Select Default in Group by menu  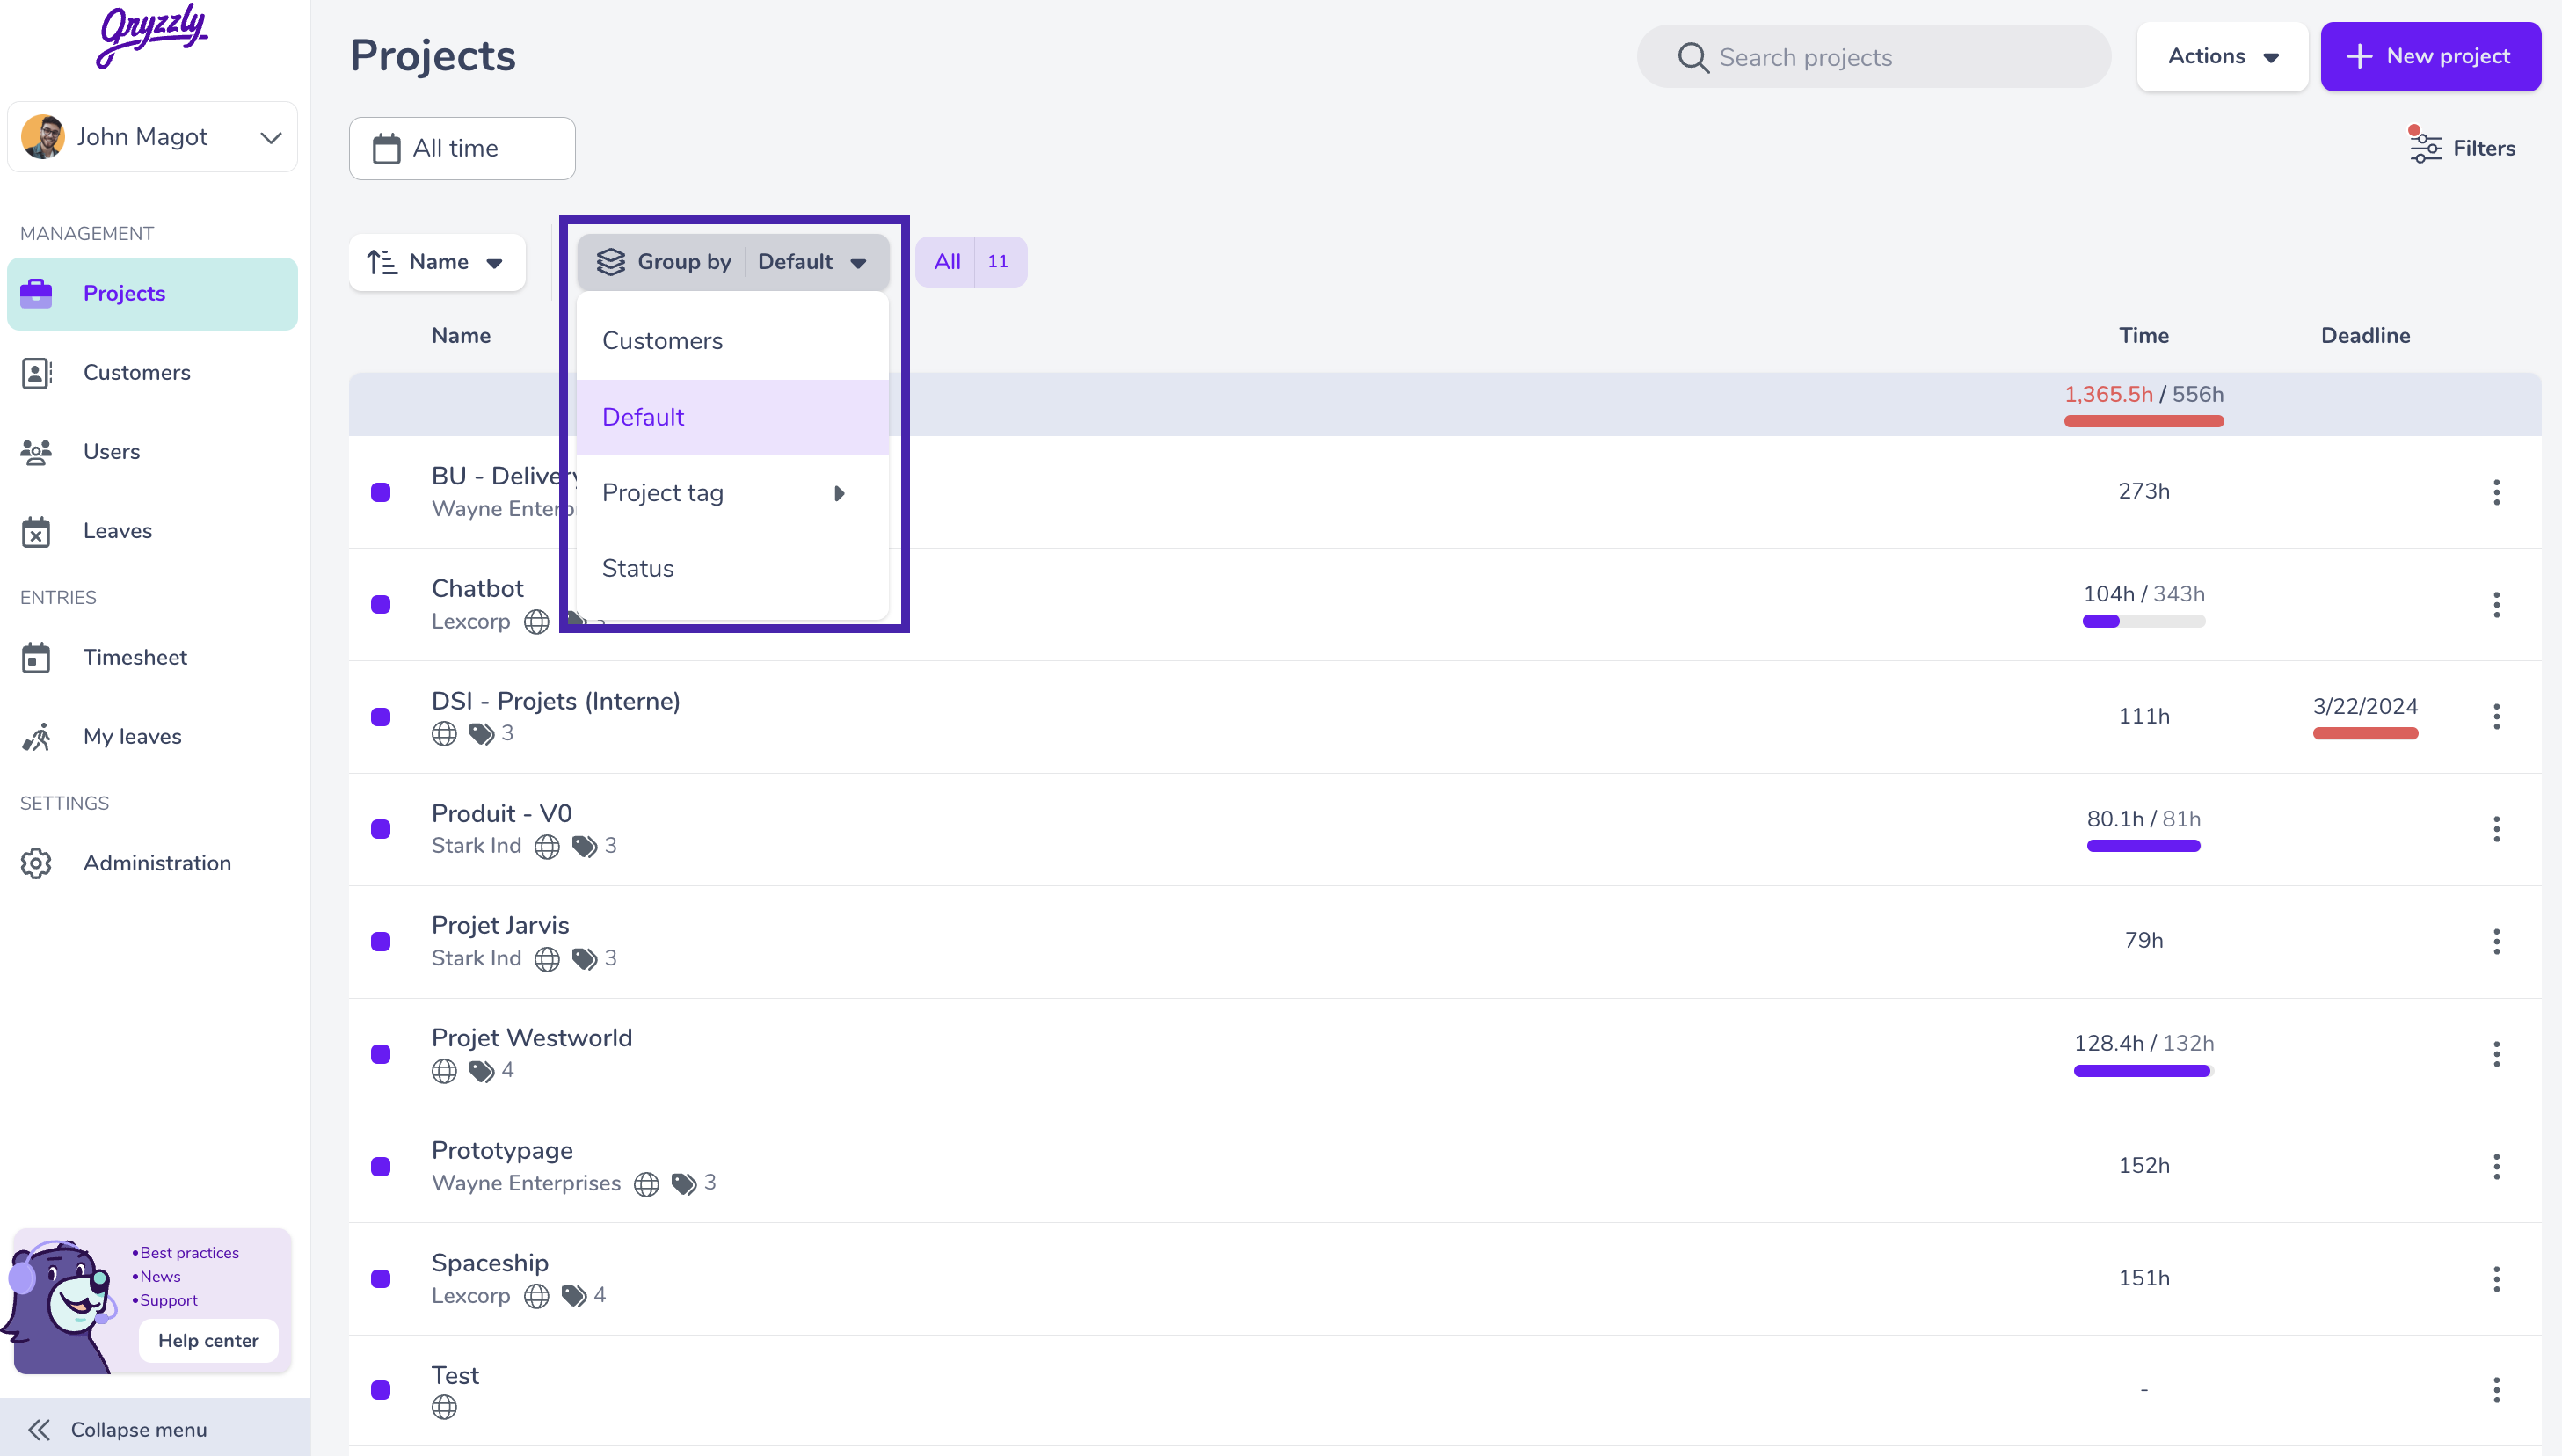[x=733, y=417]
